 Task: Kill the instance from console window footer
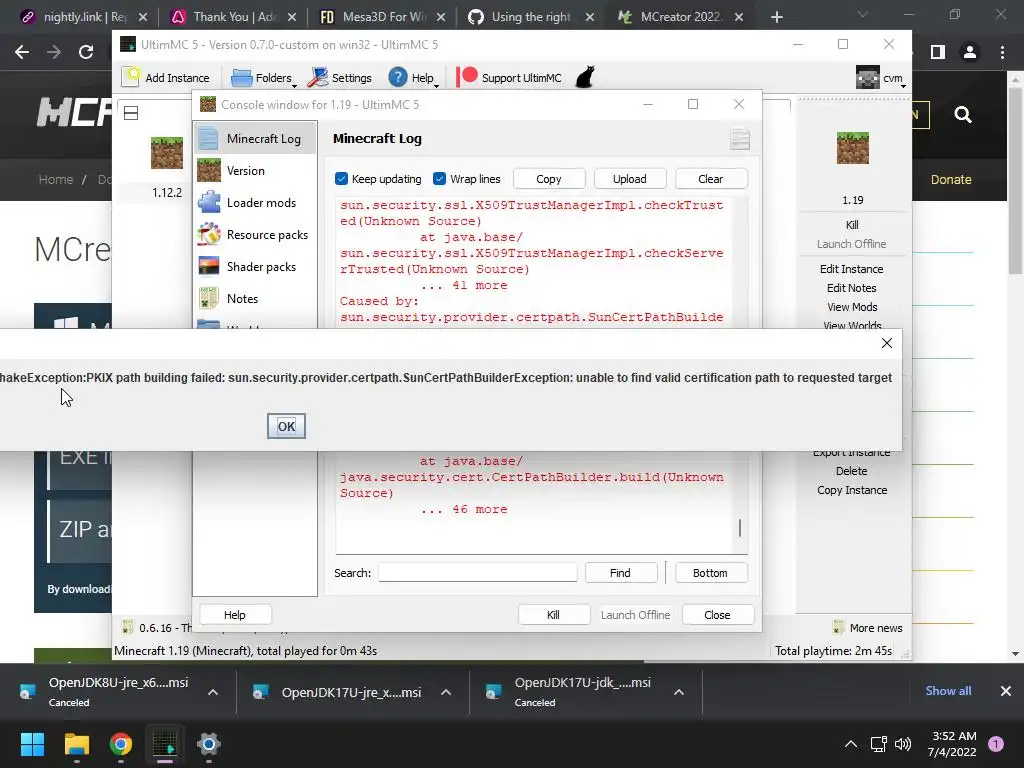tap(554, 615)
